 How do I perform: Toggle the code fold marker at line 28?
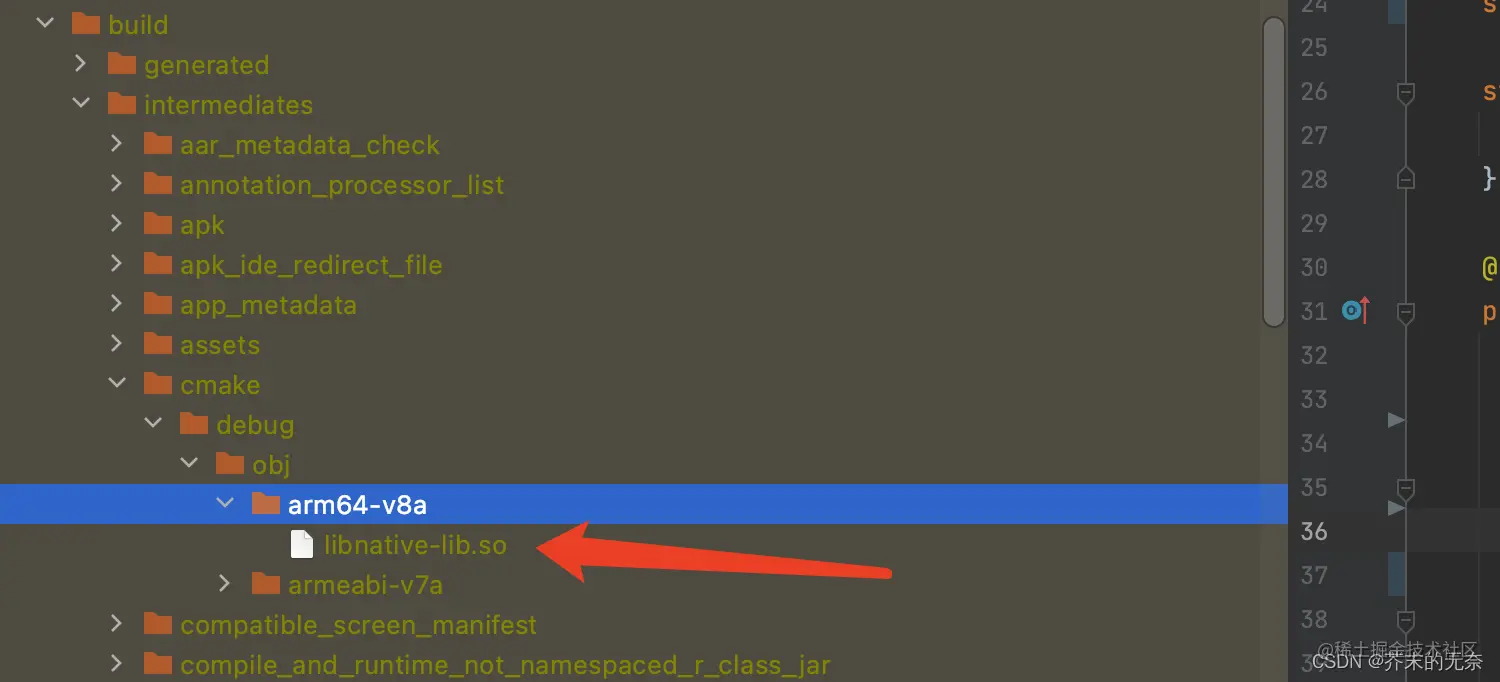point(1405,178)
